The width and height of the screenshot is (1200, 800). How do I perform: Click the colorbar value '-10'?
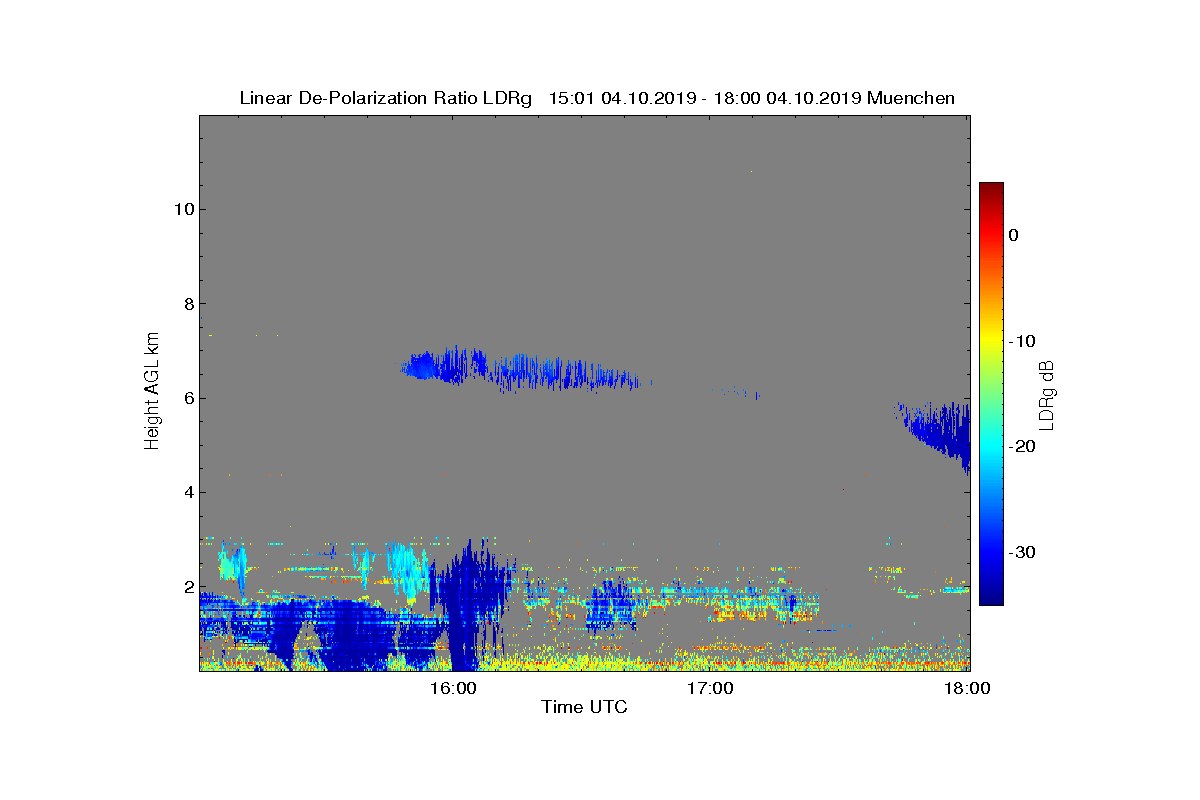1021,341
